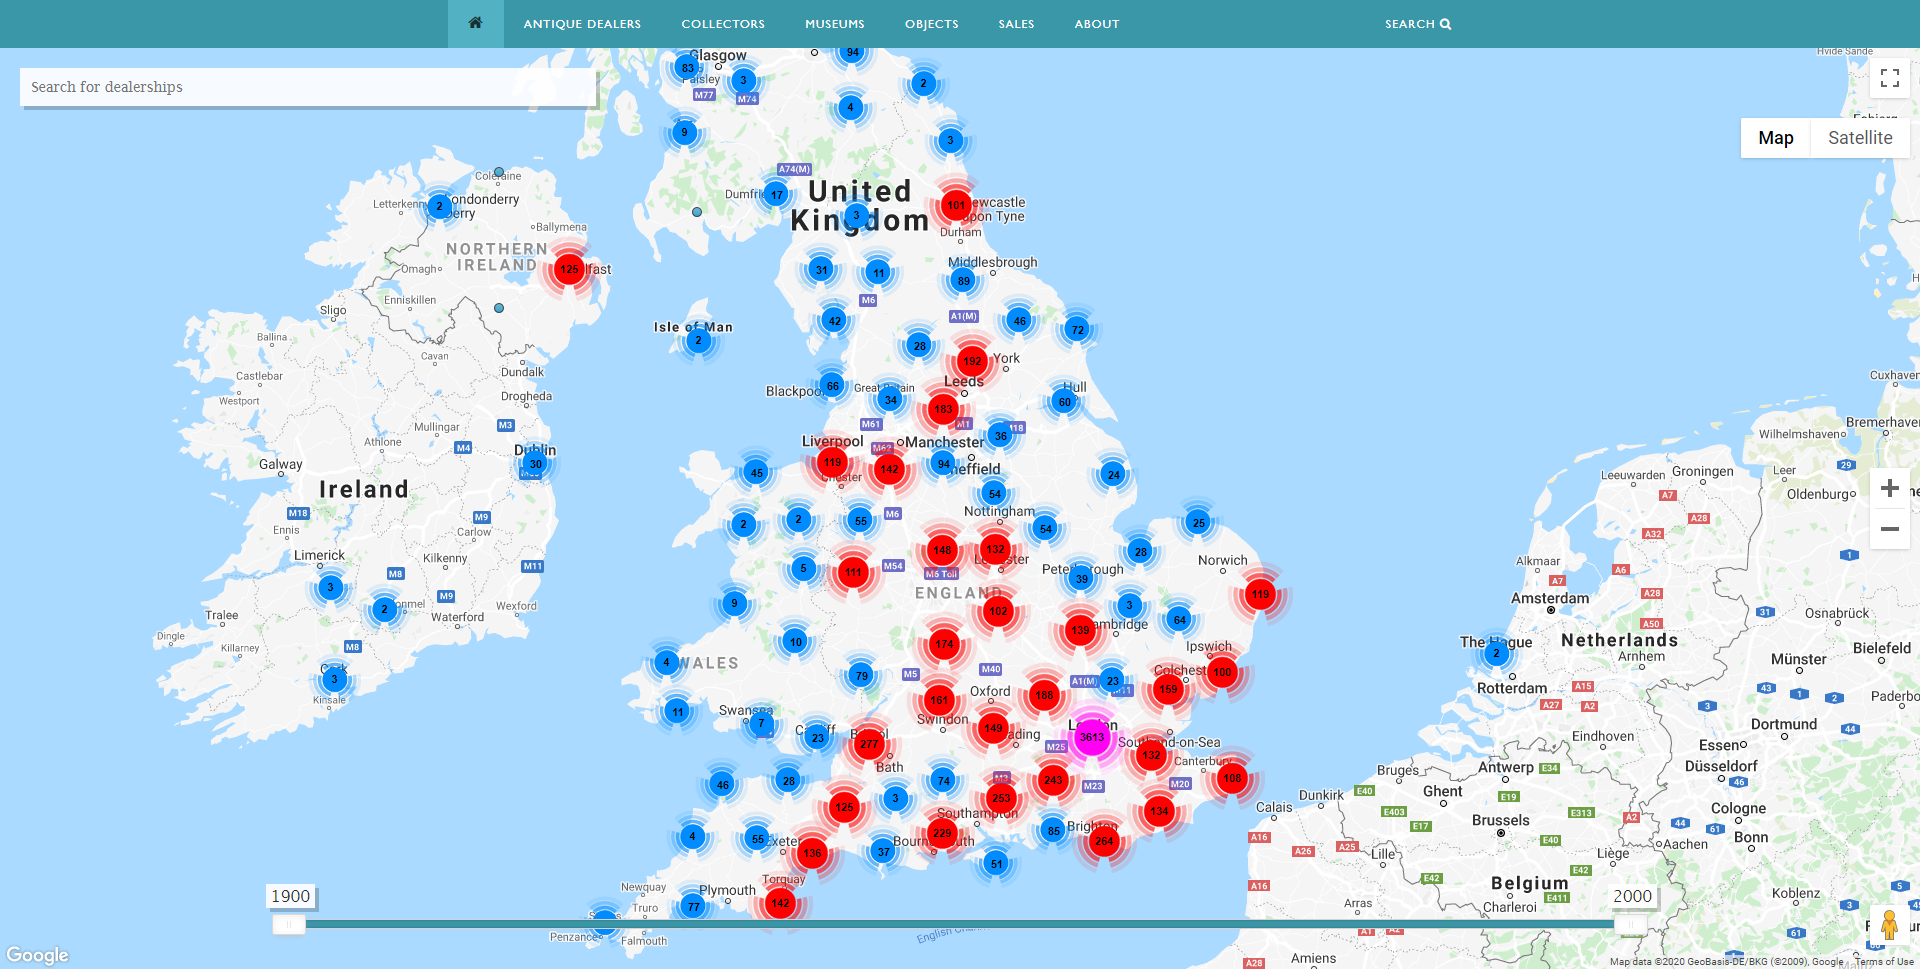Viewport: 1920px width, 969px height.
Task: Click the Search link in header
Action: pos(1417,24)
